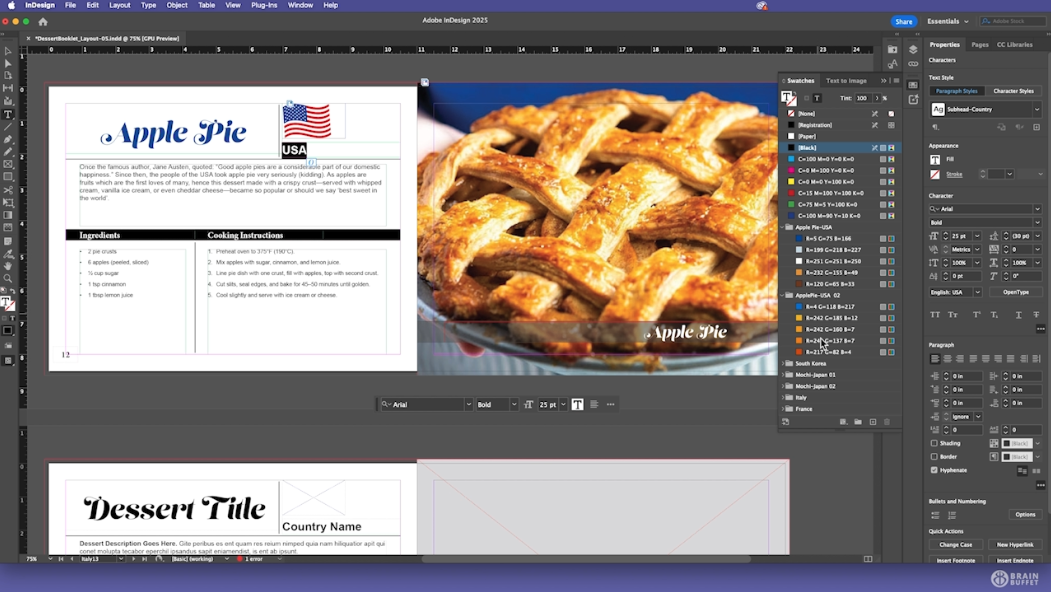
Task: Click the Home icon in title bar
Action: tap(43, 21)
